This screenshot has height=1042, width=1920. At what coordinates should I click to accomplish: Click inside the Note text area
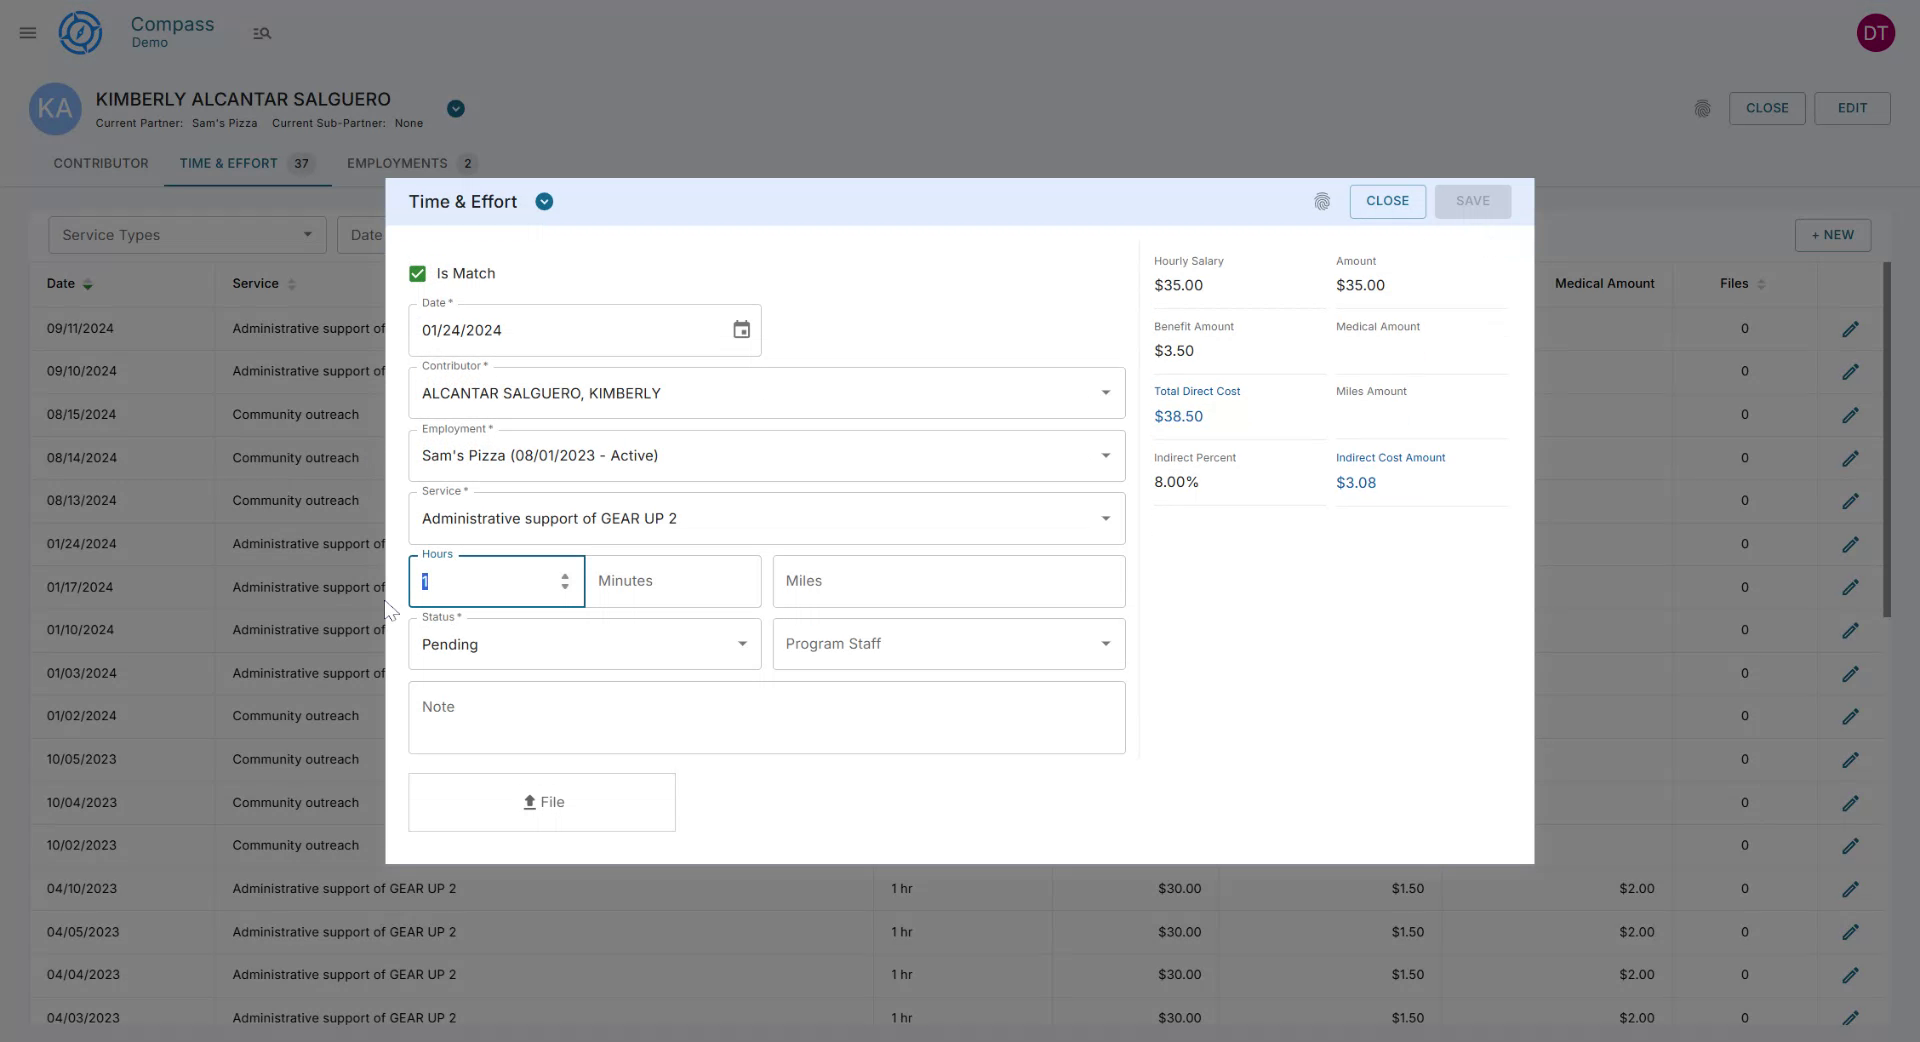coord(766,717)
